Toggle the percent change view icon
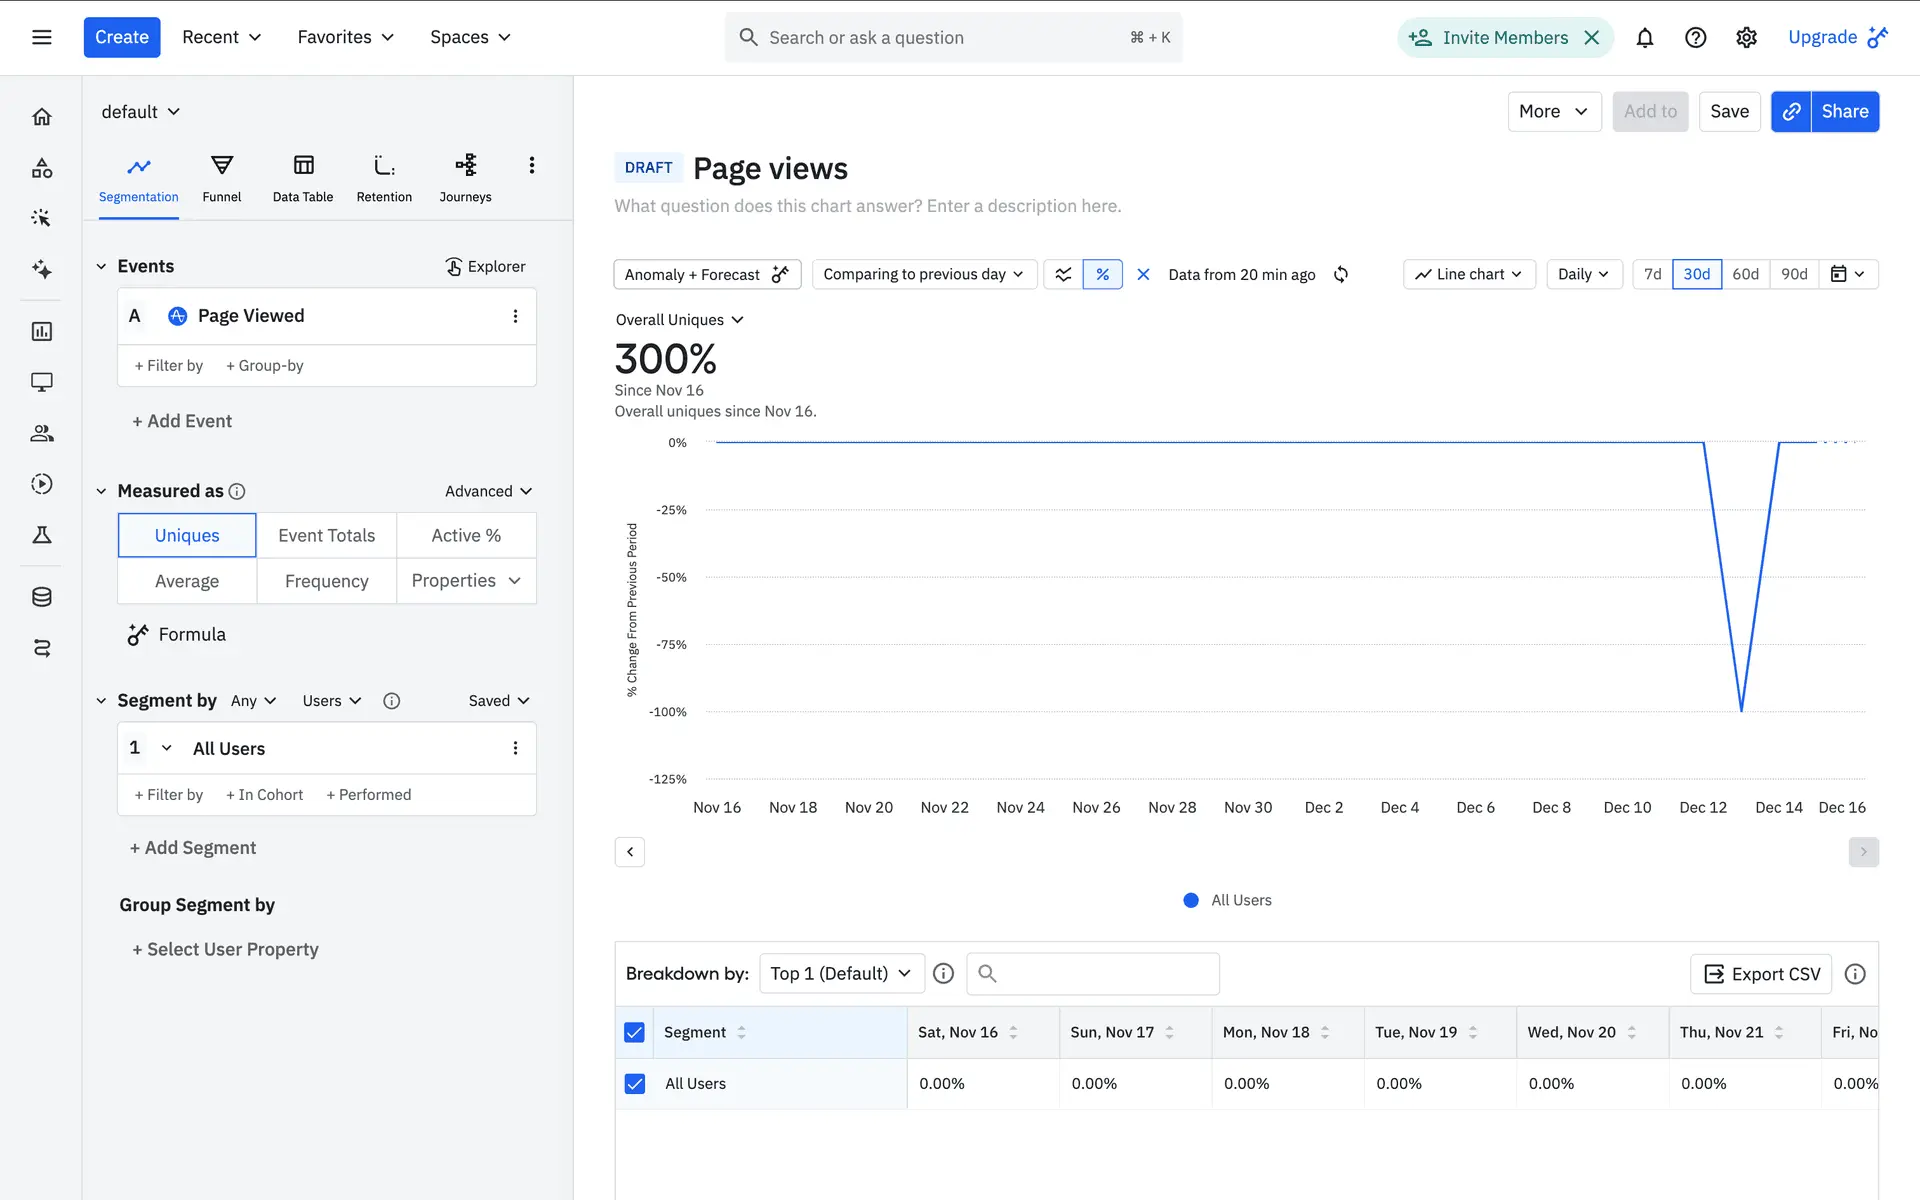This screenshot has width=1920, height=1200. click(x=1102, y=274)
